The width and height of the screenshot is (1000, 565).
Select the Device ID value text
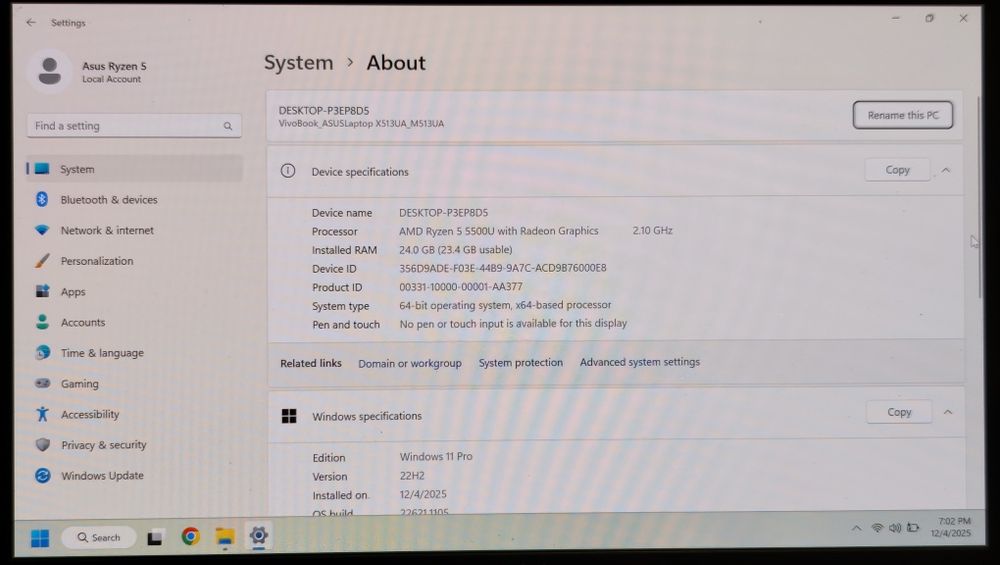coord(503,268)
